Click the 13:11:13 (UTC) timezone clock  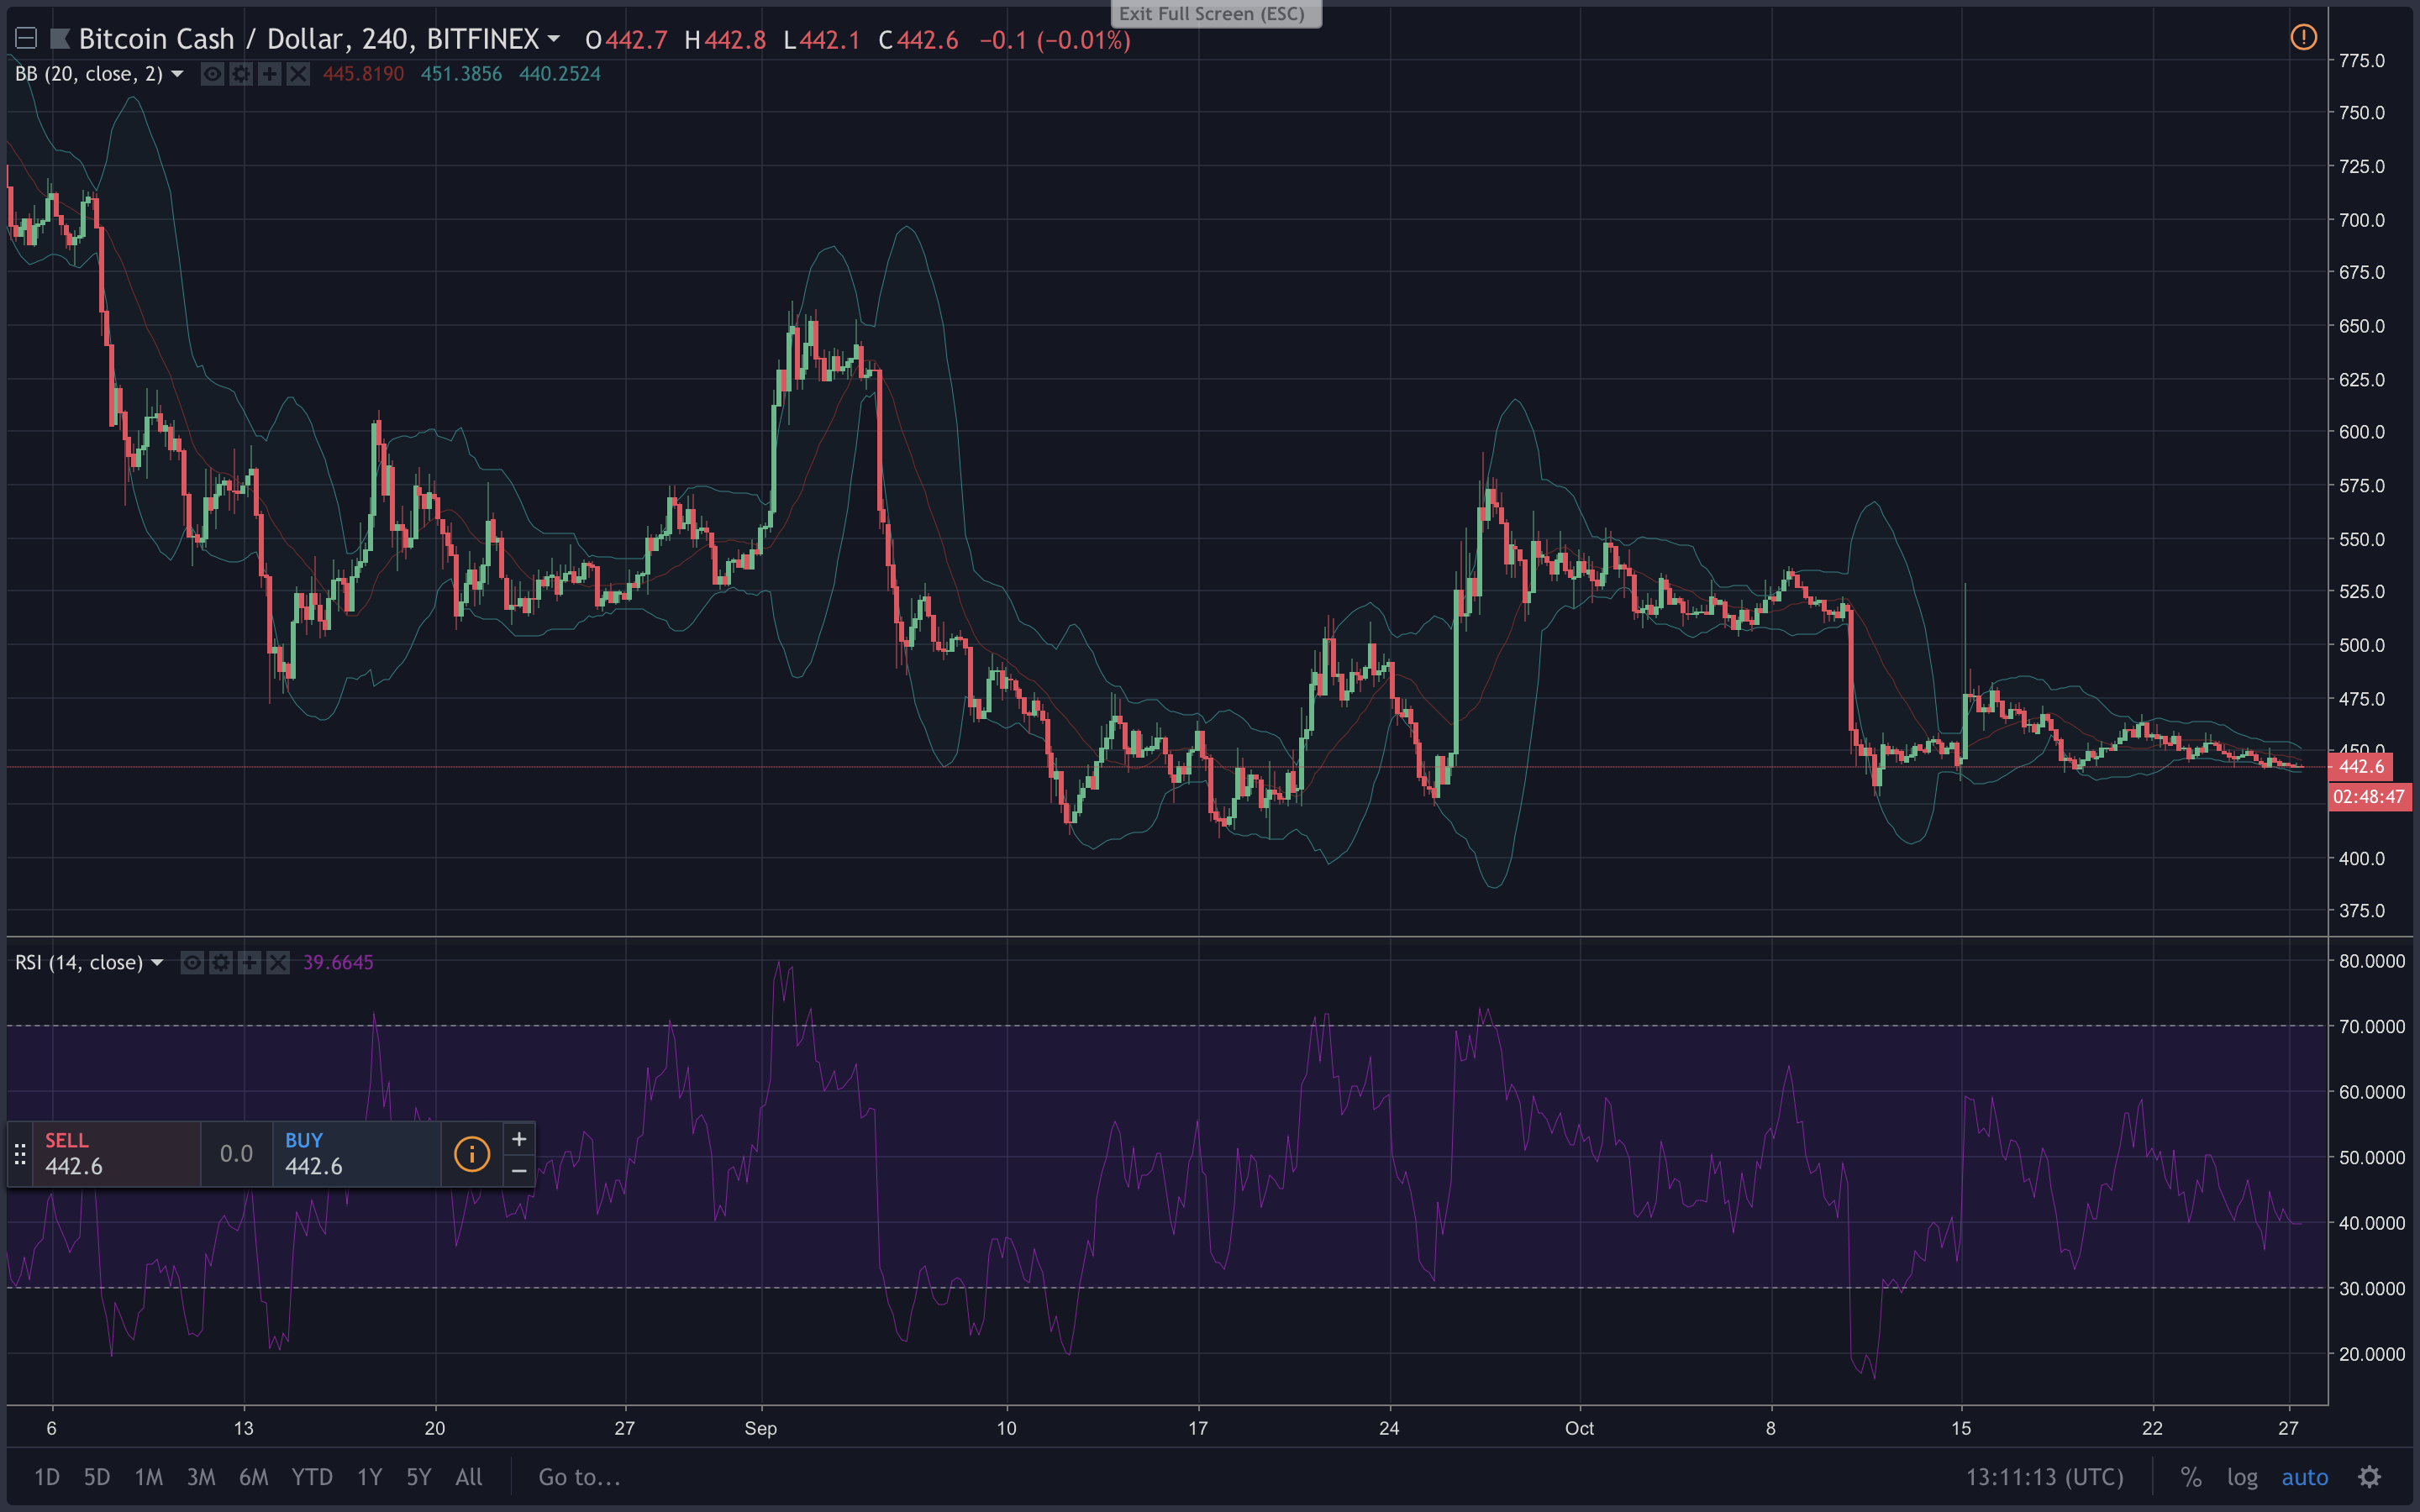pyautogui.click(x=2045, y=1477)
